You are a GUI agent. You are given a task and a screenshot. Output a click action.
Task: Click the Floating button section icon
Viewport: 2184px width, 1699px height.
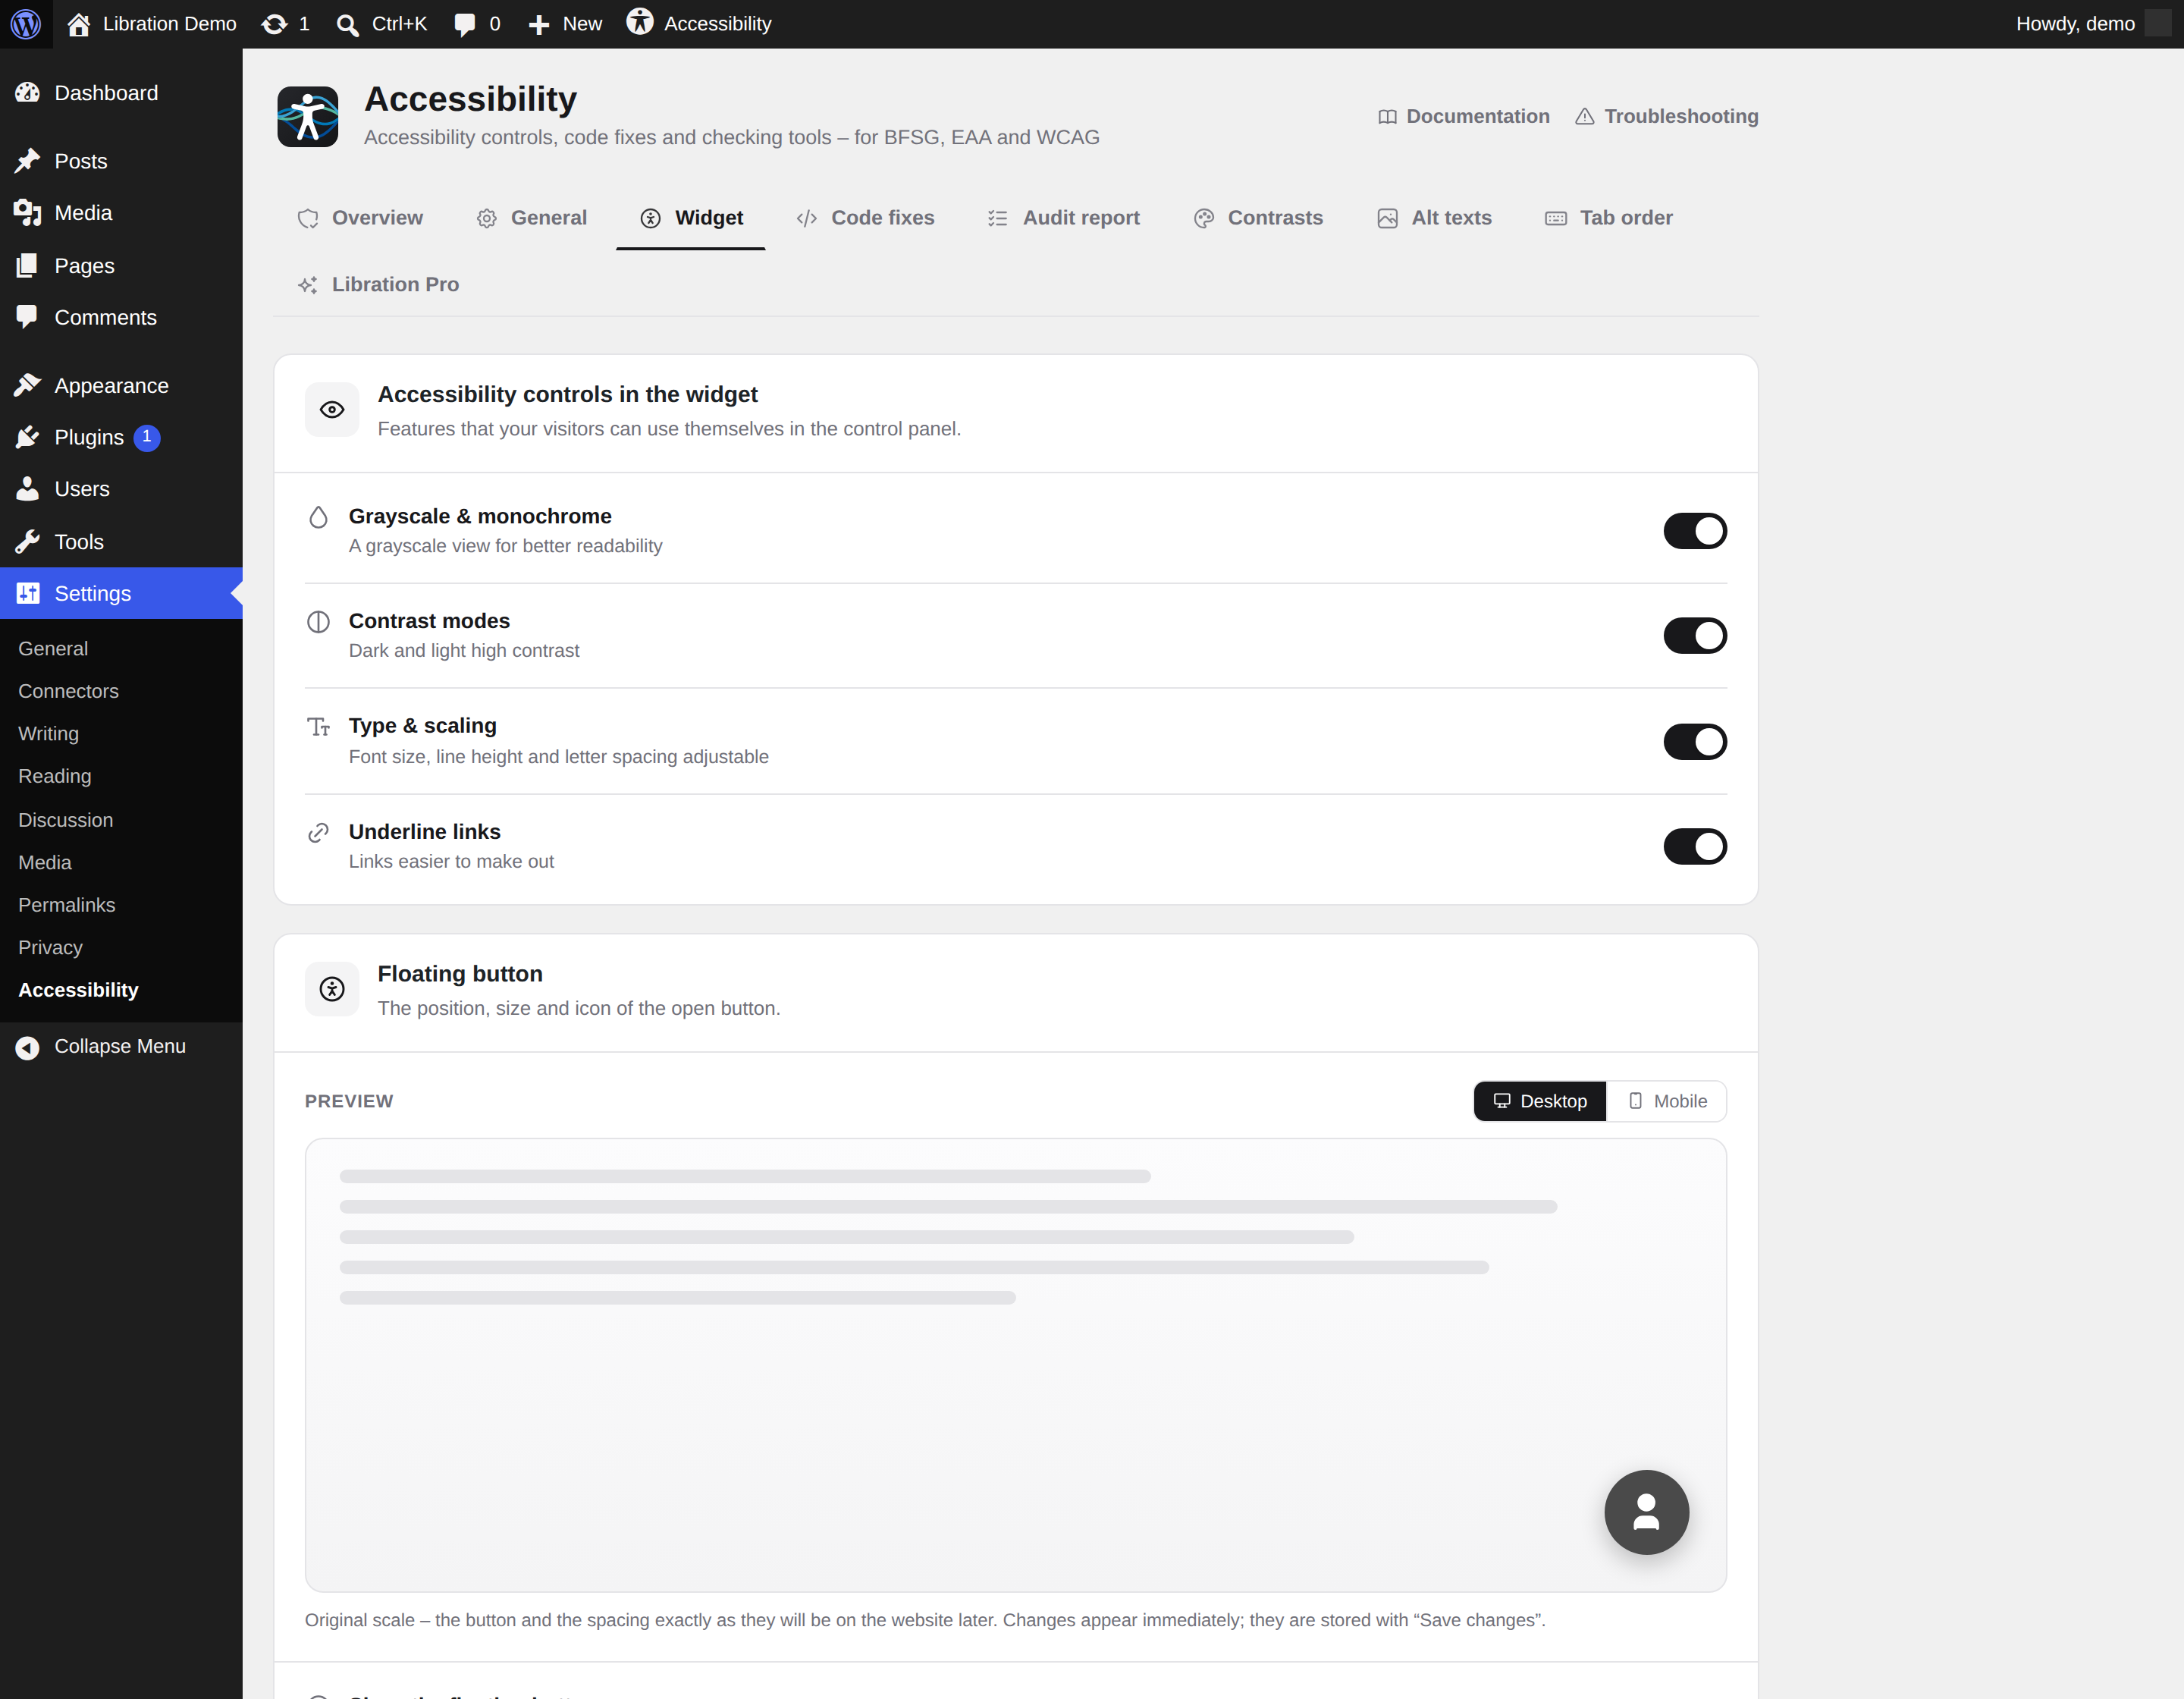click(x=332, y=989)
